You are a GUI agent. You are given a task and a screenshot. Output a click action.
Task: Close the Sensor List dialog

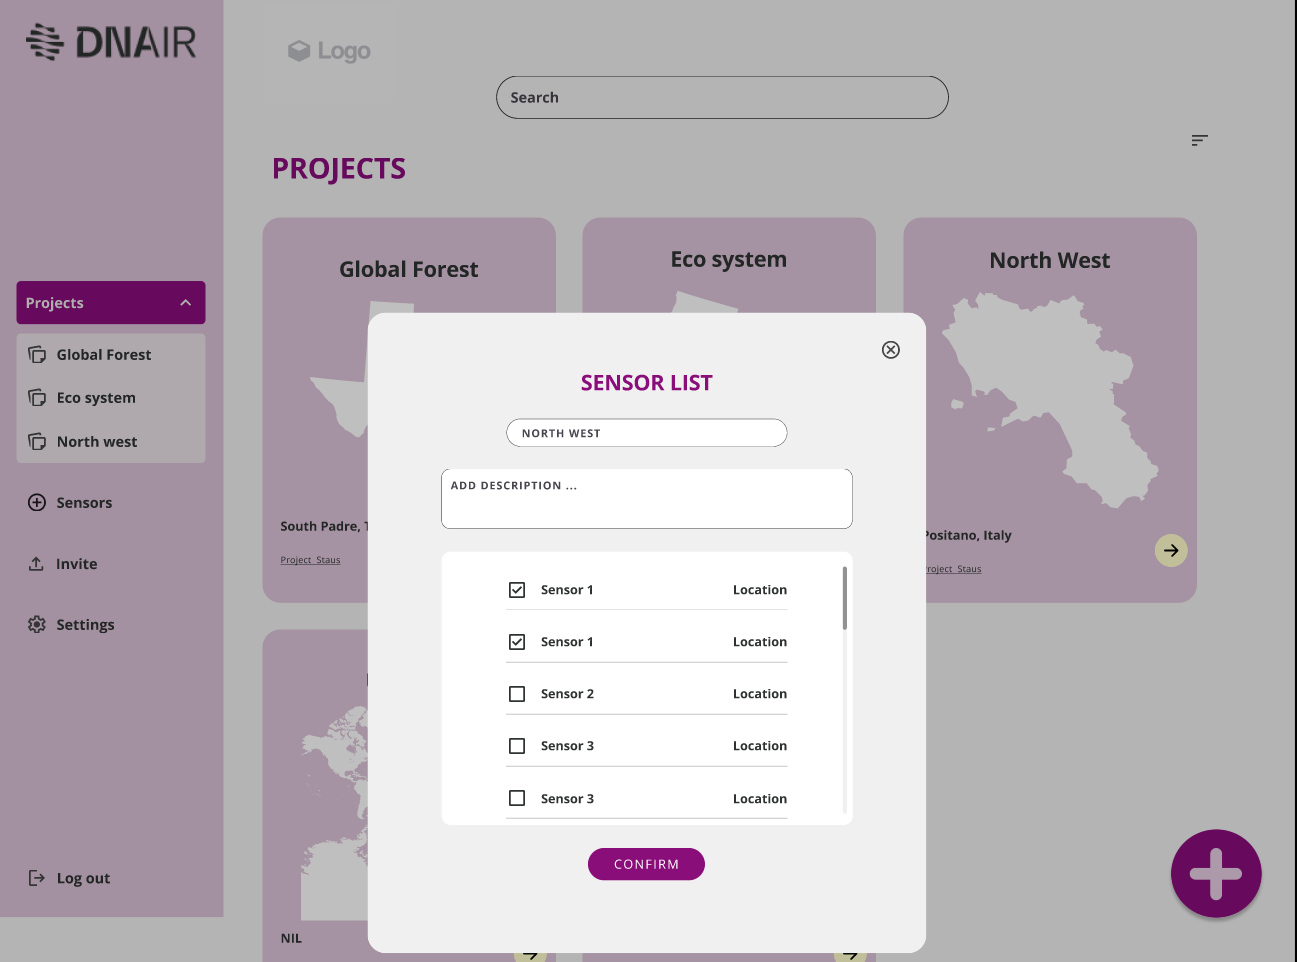pos(890,350)
